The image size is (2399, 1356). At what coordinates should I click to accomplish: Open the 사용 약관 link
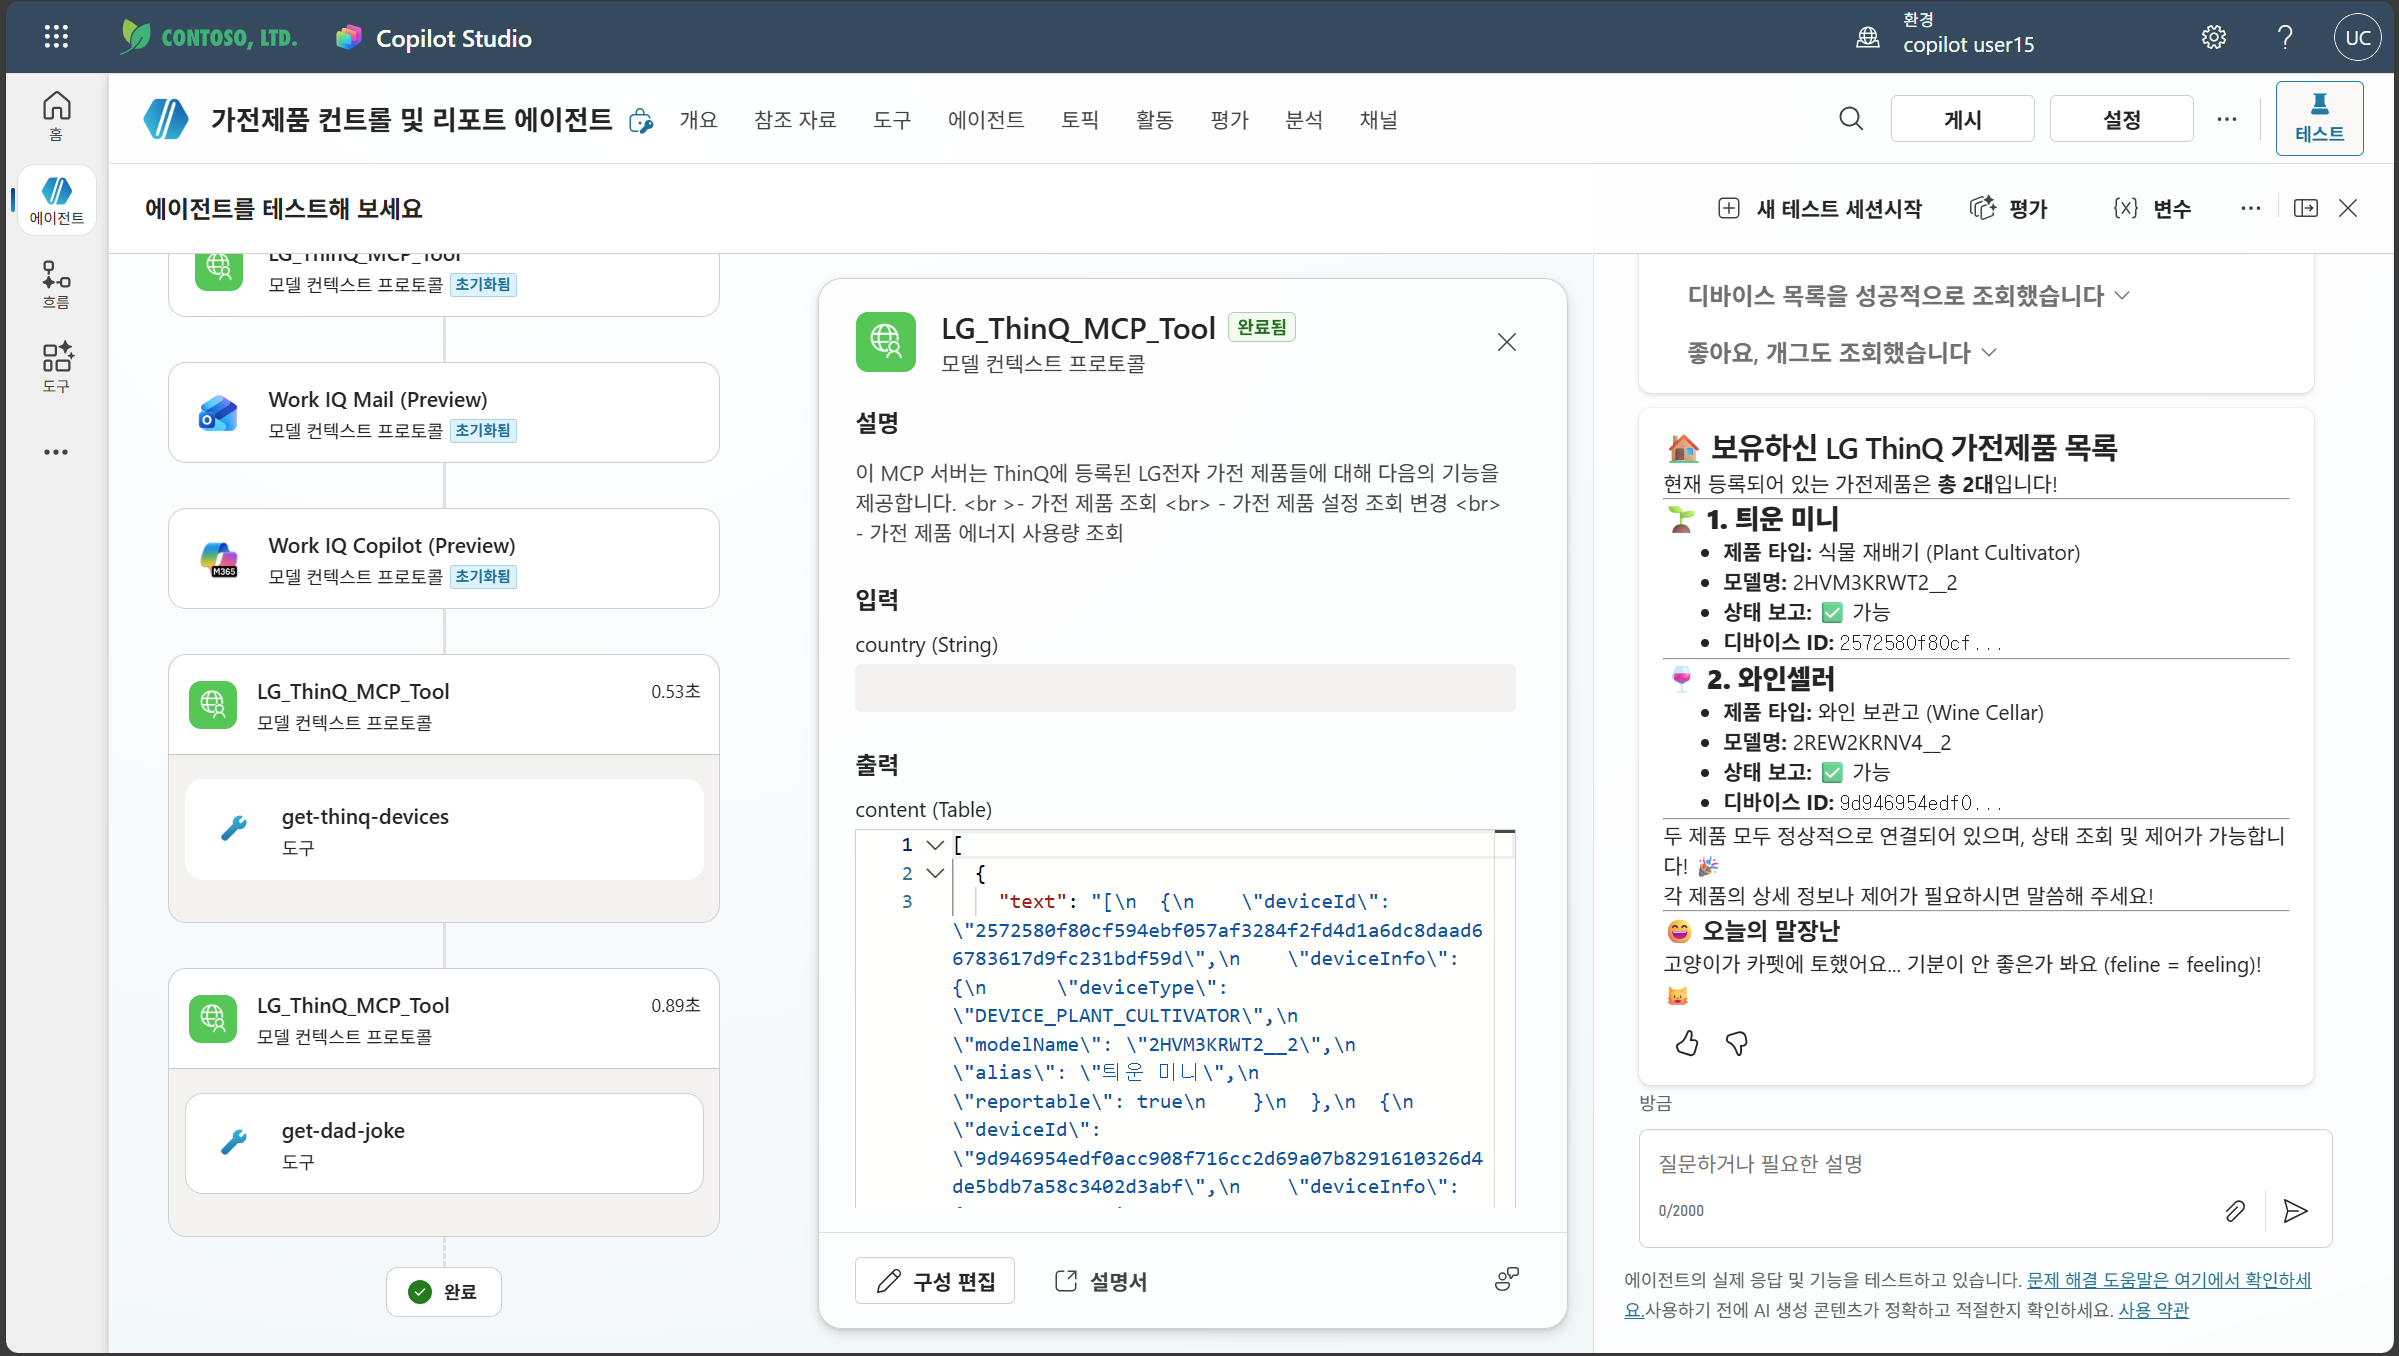click(x=2154, y=1310)
